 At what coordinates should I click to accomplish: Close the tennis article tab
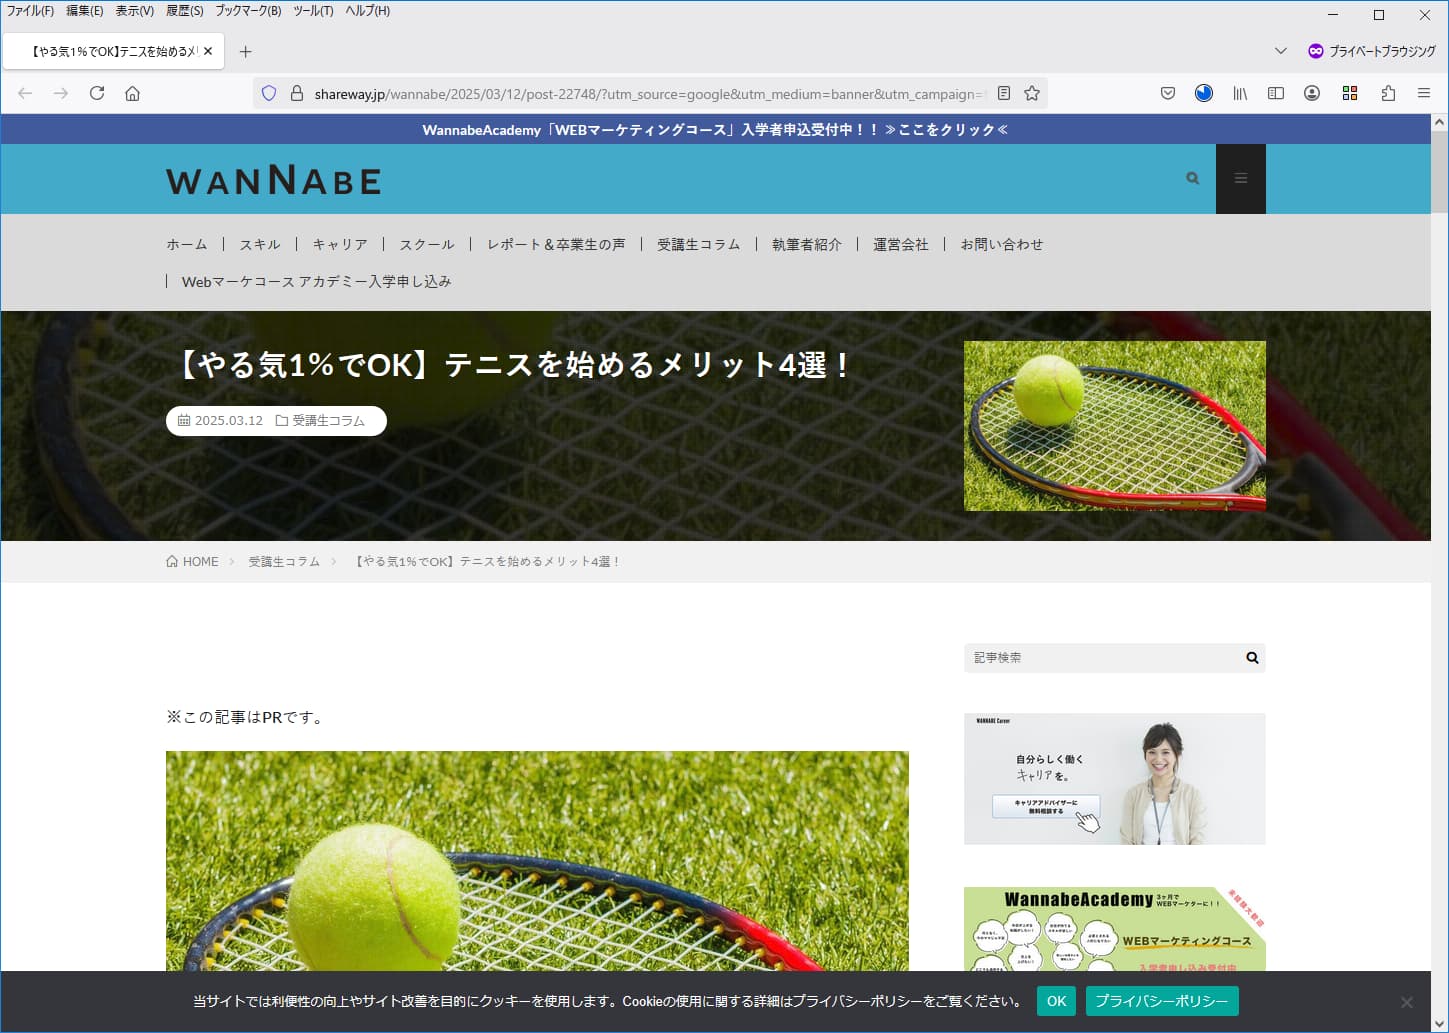(x=208, y=51)
